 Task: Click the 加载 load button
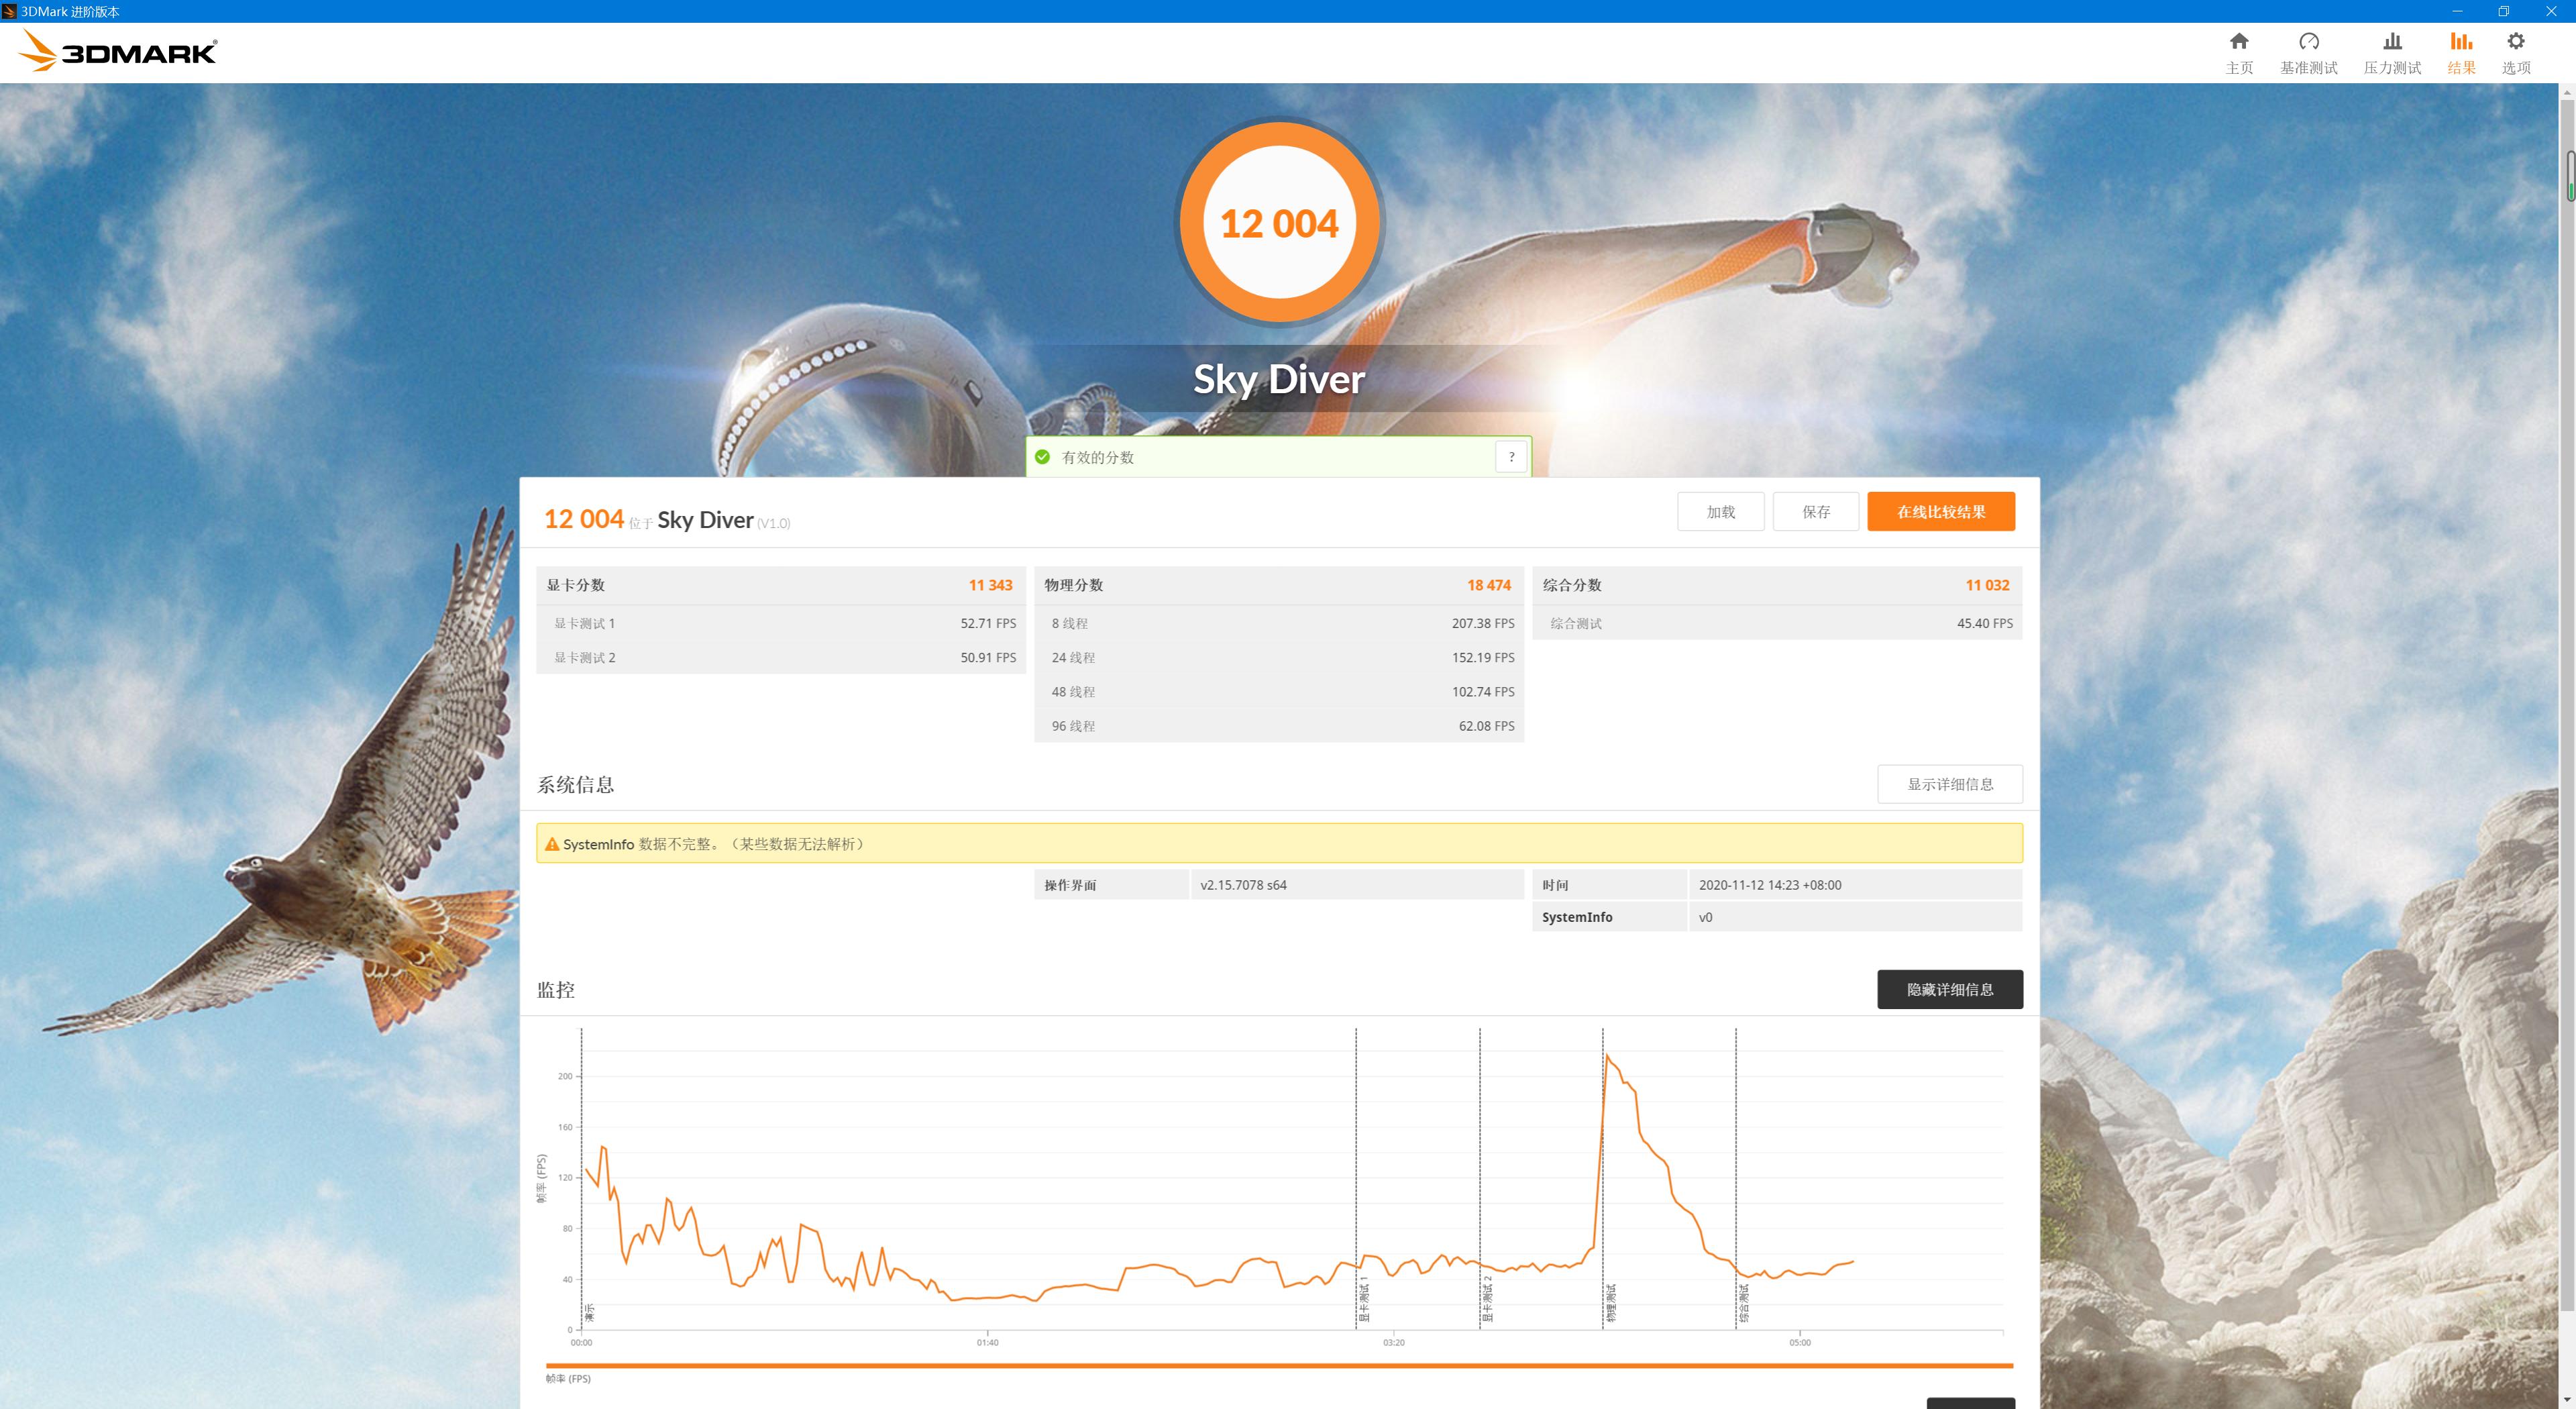point(1720,512)
